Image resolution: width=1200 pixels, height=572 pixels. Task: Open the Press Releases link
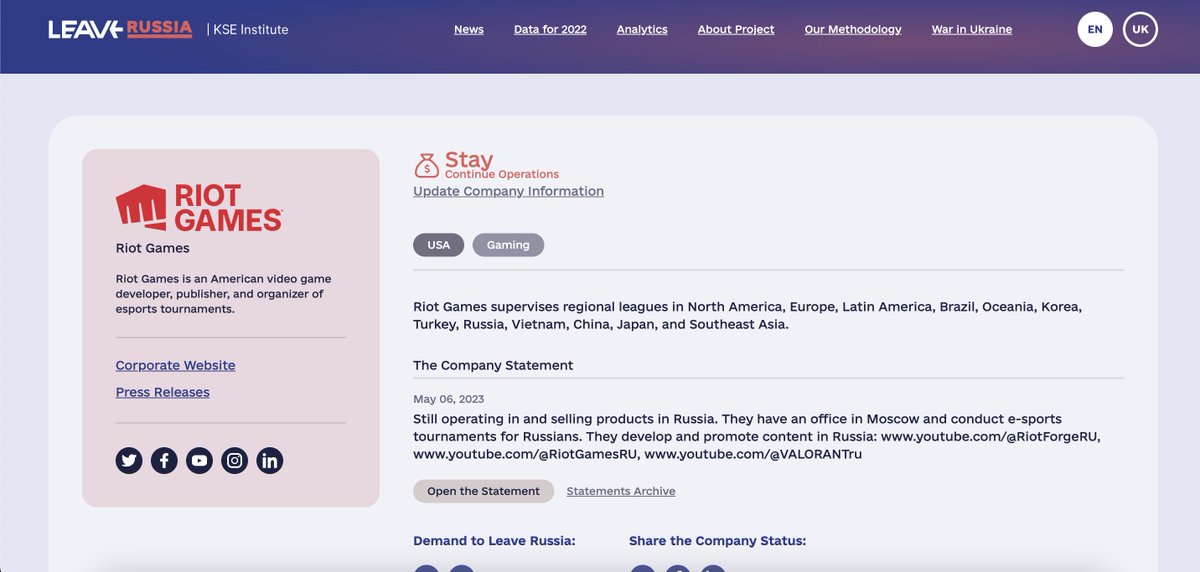click(x=163, y=393)
